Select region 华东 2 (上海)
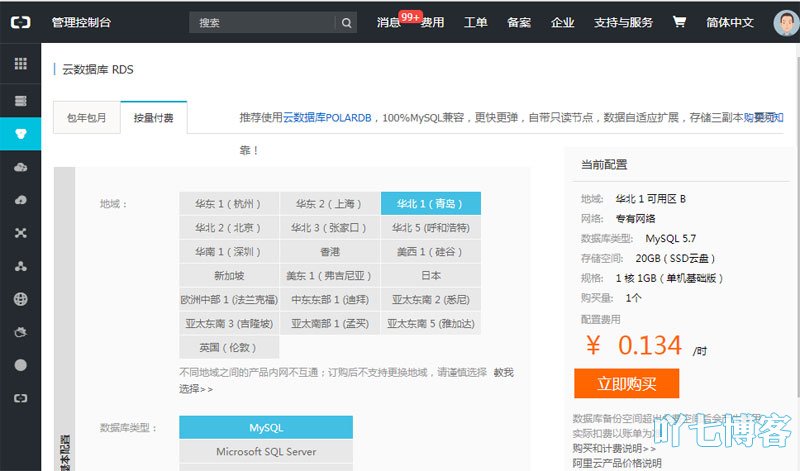This screenshot has height=471, width=800. click(330, 204)
